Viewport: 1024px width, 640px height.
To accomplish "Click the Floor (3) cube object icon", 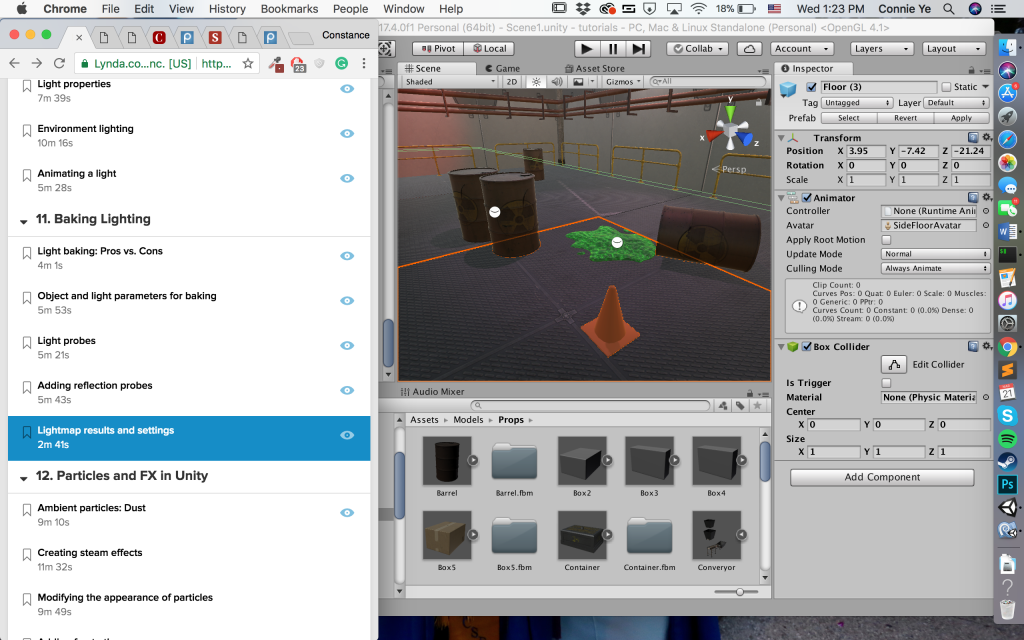I will pos(788,89).
